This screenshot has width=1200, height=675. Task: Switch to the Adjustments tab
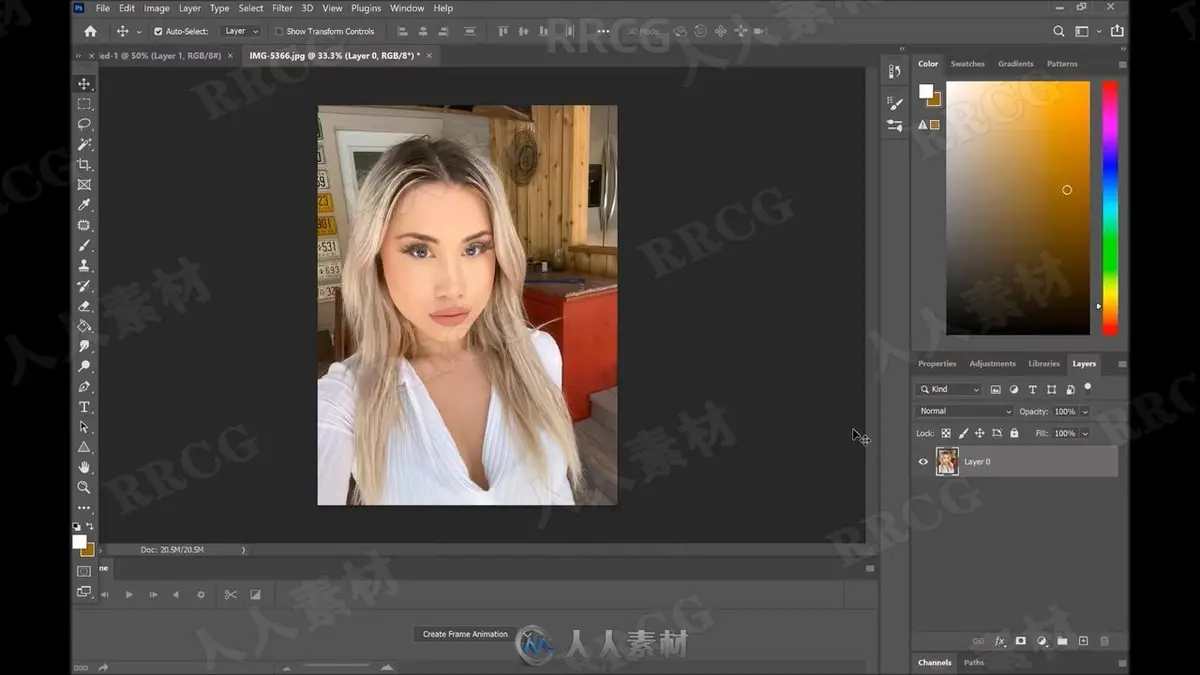point(992,364)
